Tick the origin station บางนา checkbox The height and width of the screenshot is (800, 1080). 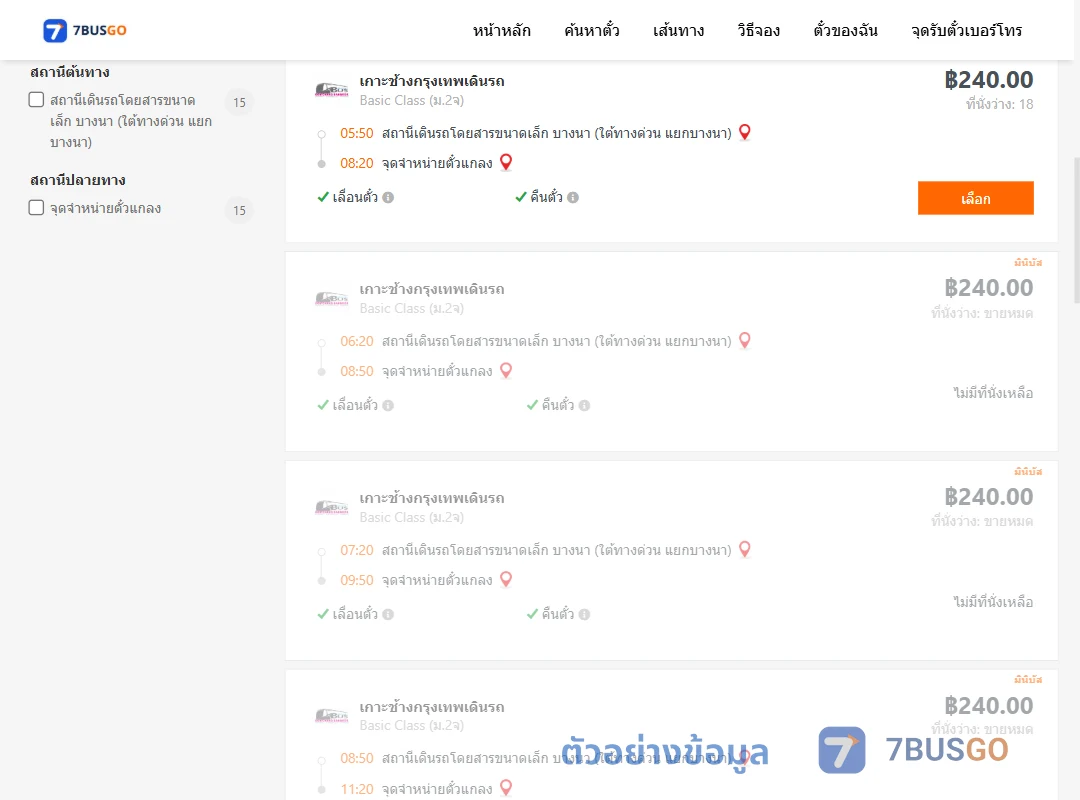37,99
